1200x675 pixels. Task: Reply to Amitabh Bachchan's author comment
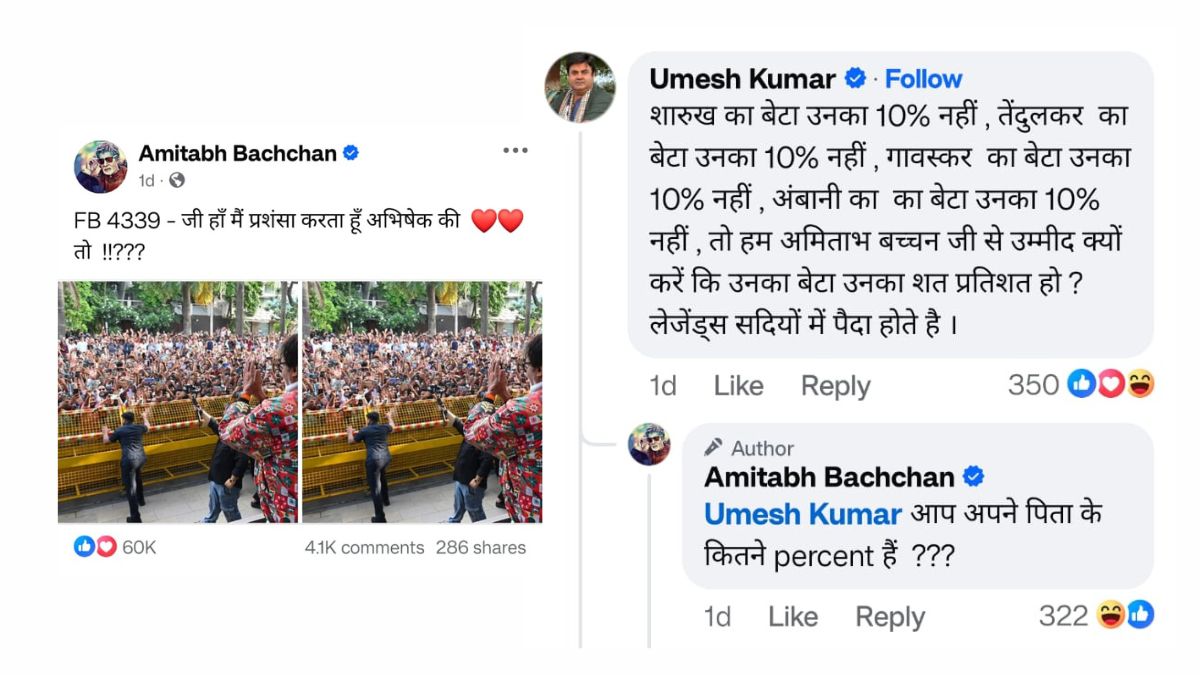click(890, 617)
